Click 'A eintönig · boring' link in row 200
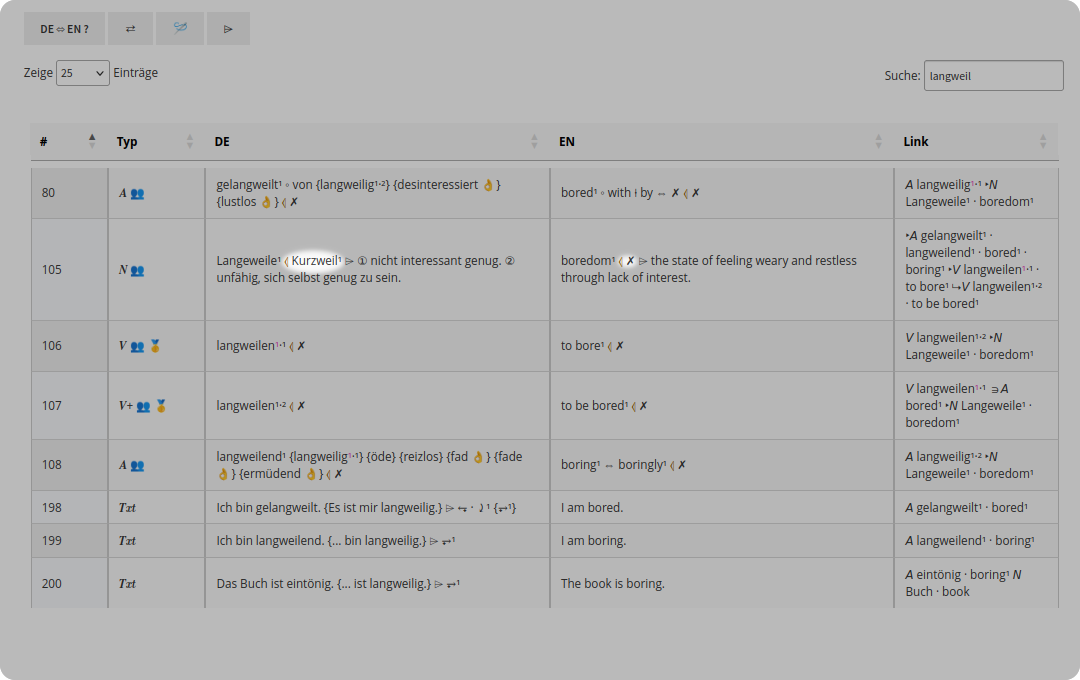The image size is (1080, 680). point(957,575)
